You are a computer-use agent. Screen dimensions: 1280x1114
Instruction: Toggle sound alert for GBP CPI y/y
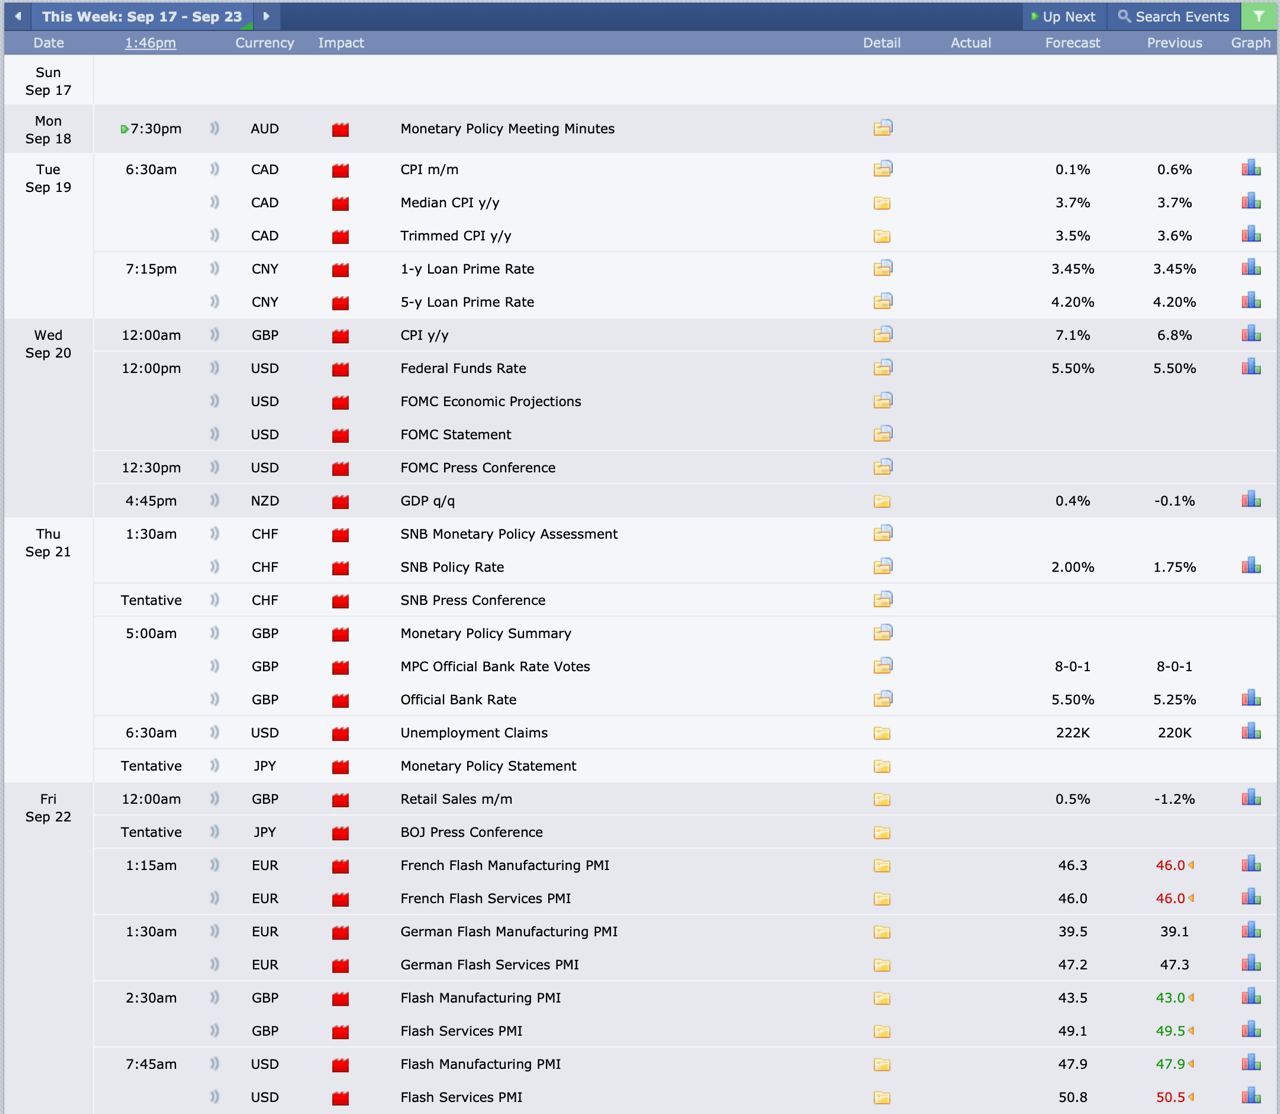coord(214,335)
